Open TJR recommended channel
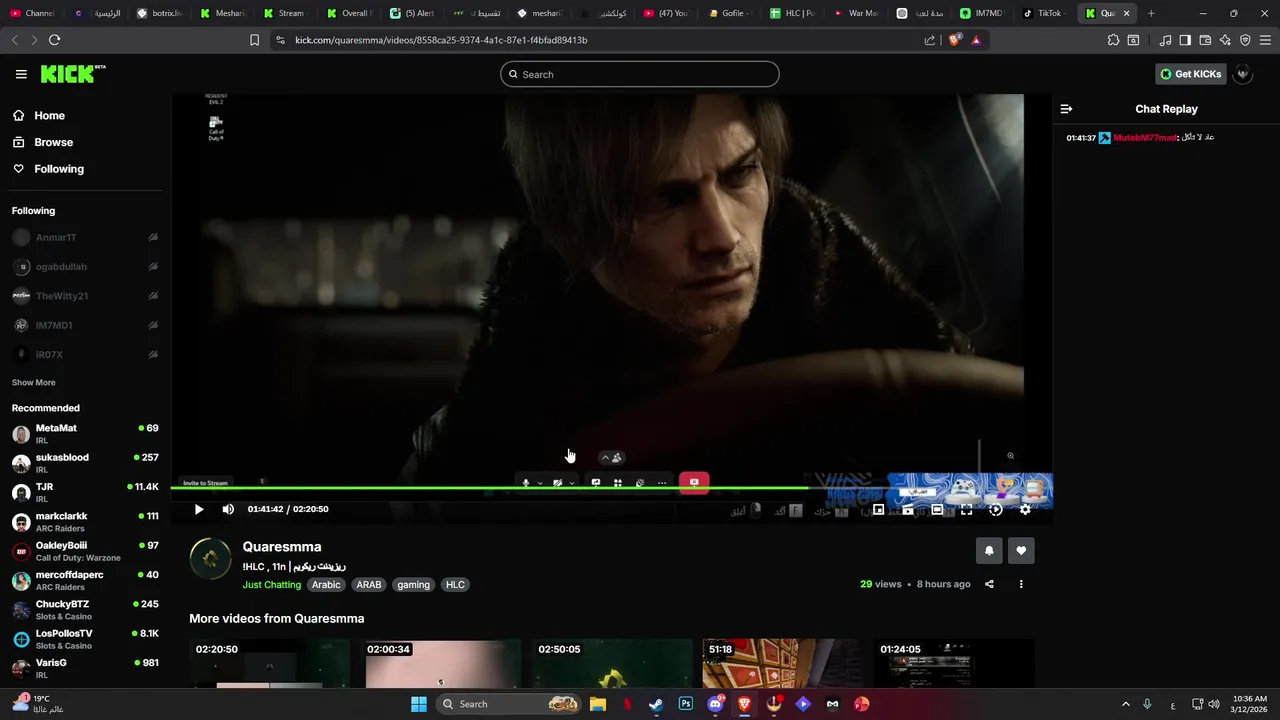 85,492
